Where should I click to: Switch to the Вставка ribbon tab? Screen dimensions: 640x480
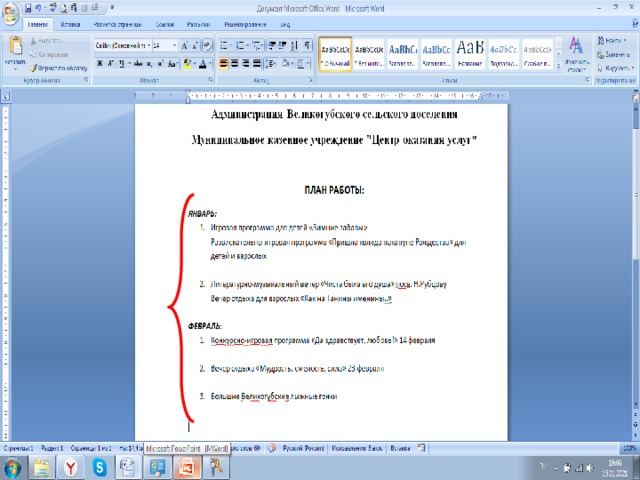click(x=71, y=22)
